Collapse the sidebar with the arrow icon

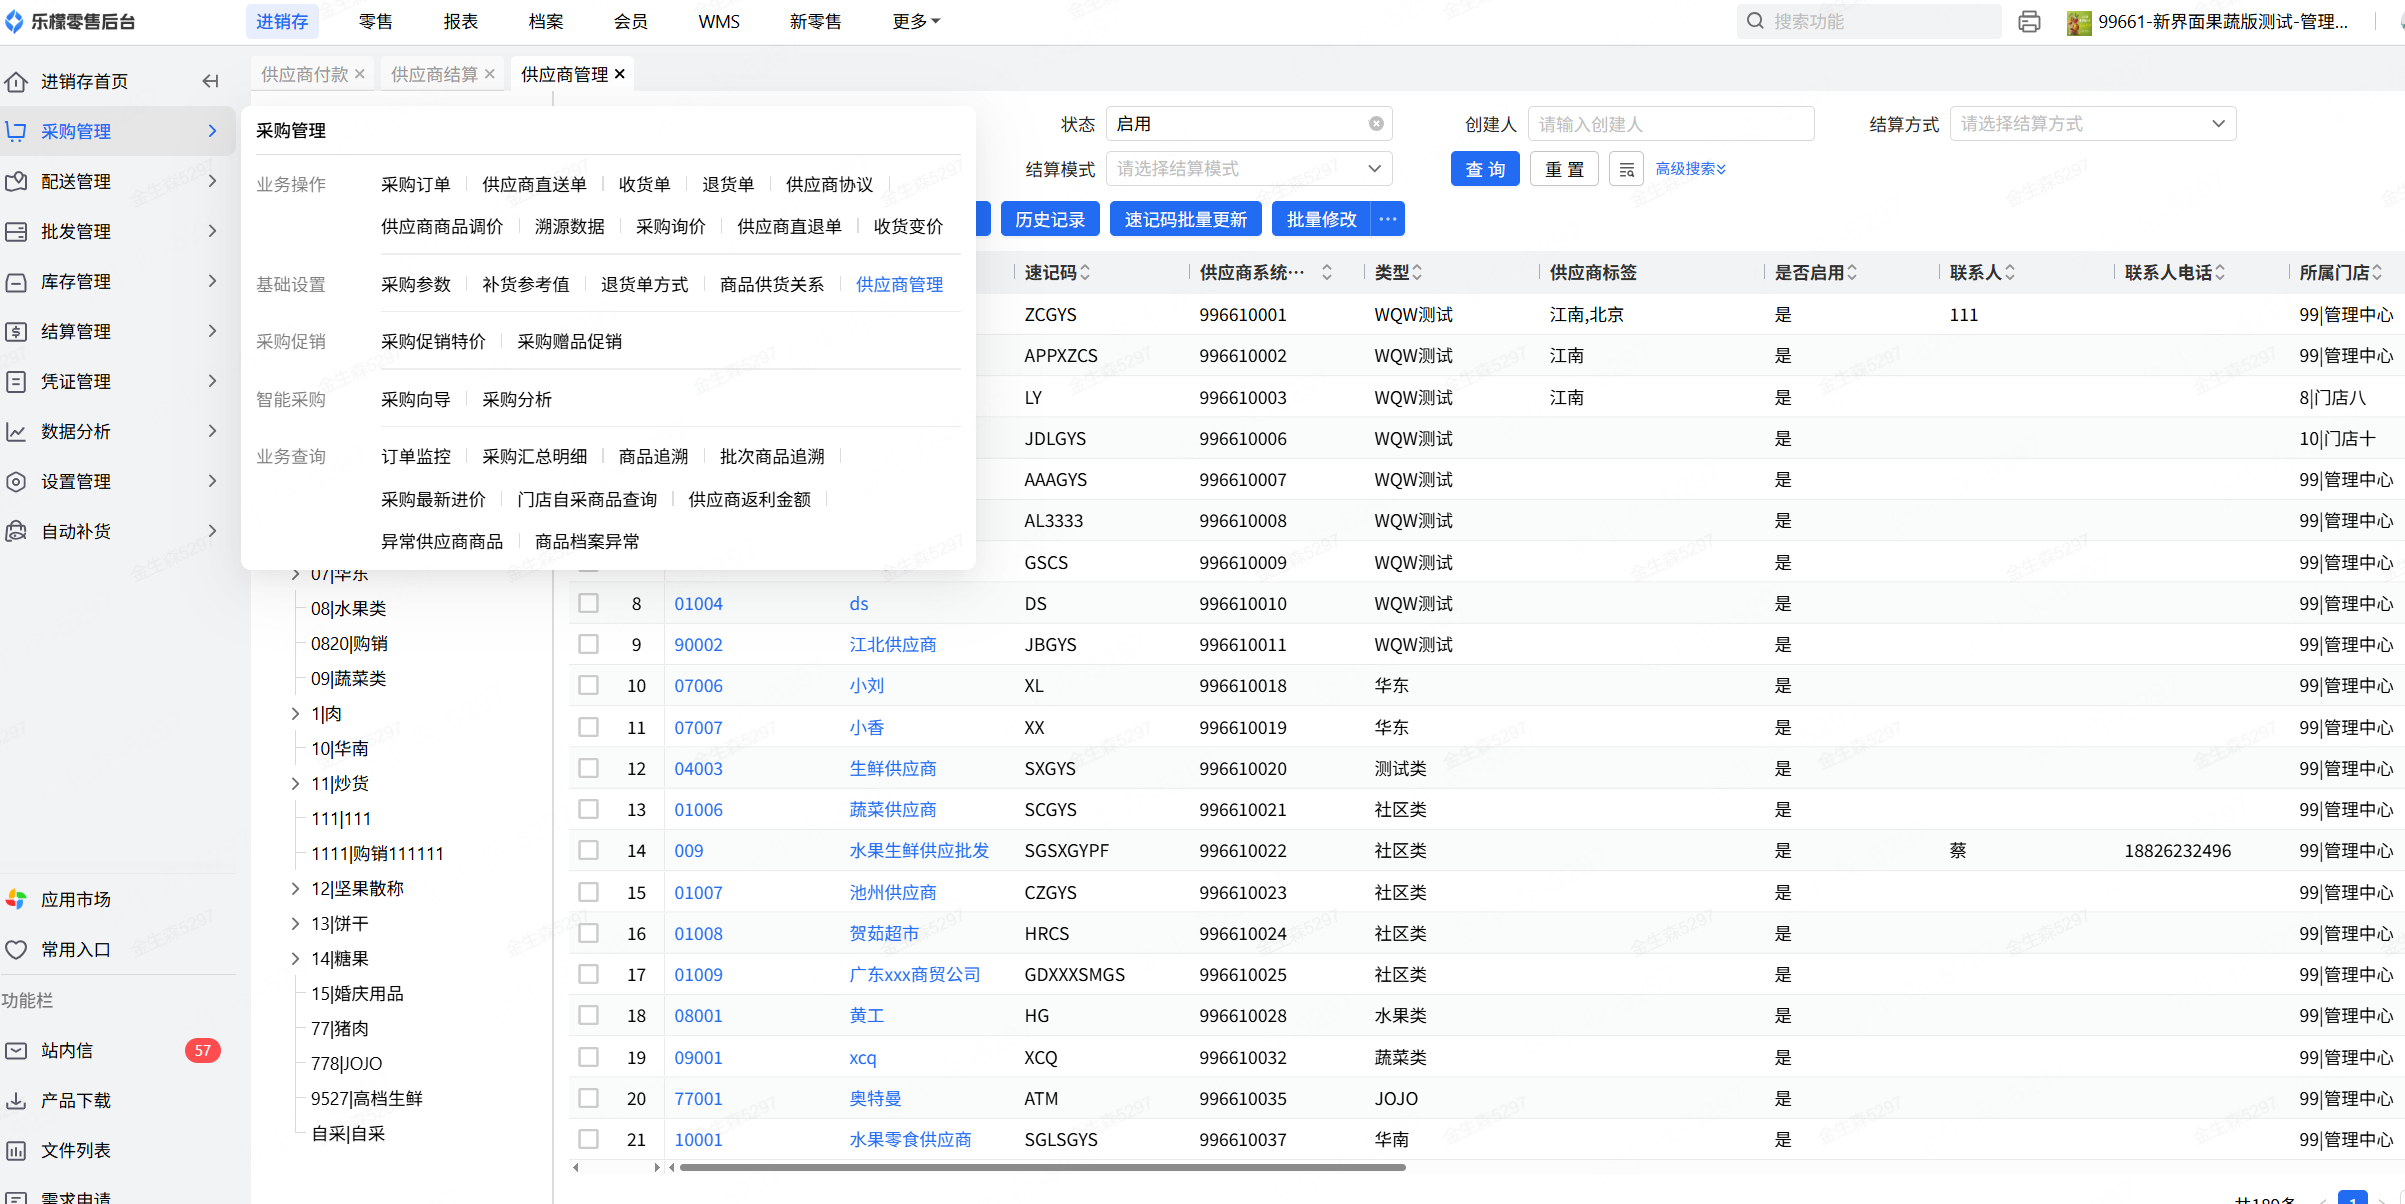(x=210, y=81)
